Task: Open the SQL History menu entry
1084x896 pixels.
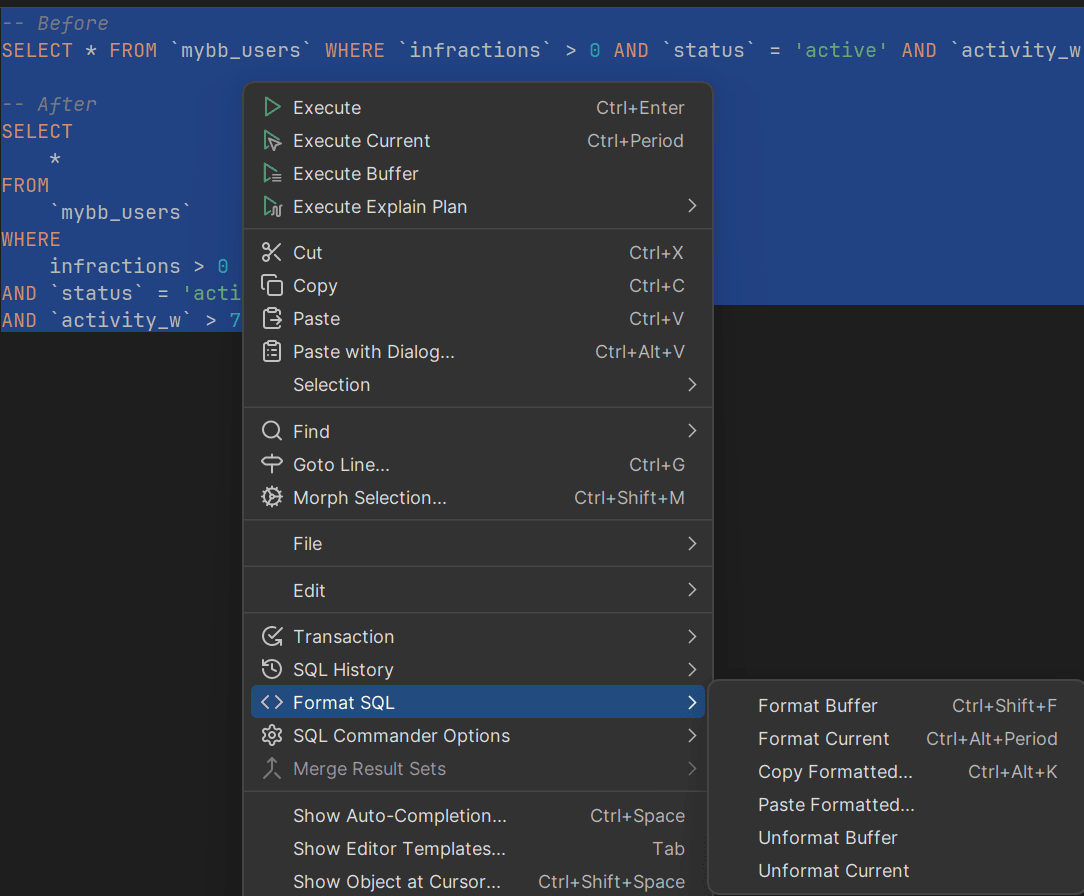Action: 478,669
